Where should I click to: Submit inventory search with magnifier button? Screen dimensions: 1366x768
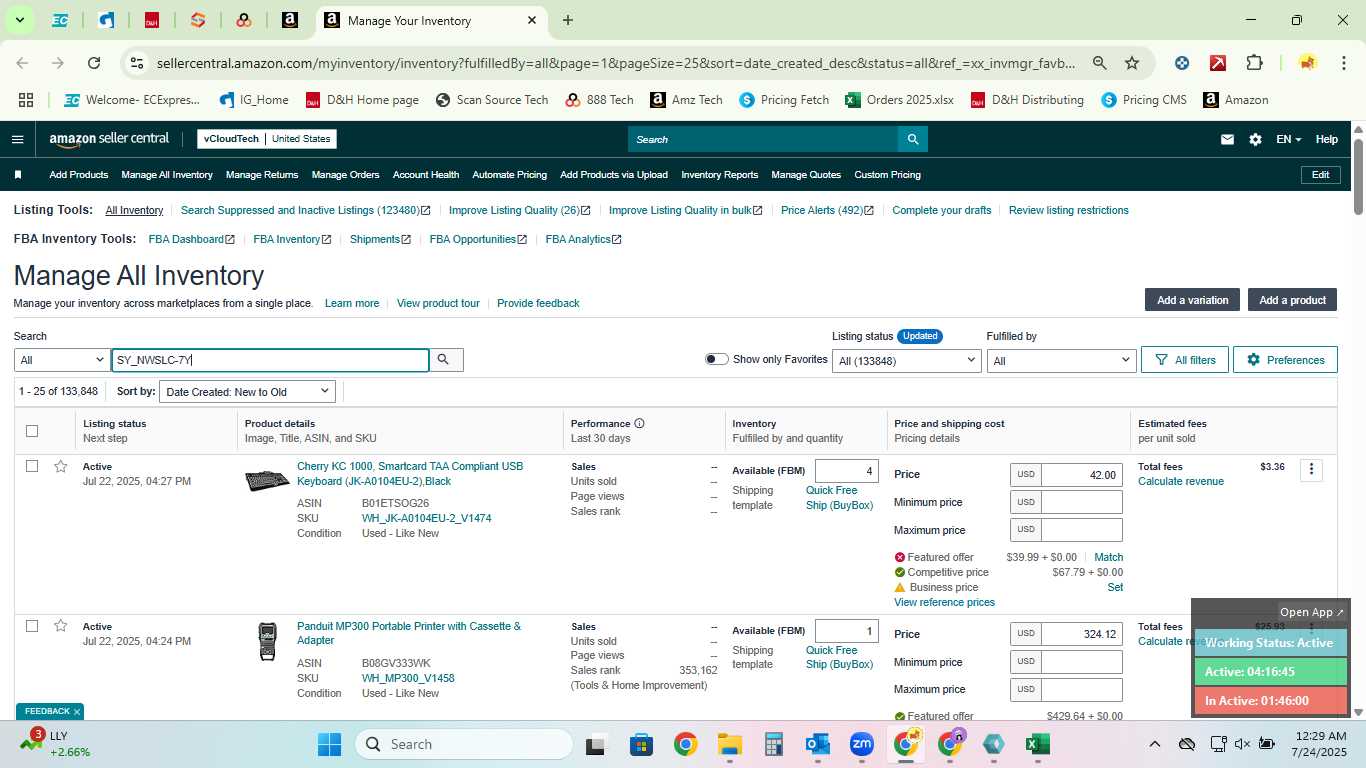445,360
